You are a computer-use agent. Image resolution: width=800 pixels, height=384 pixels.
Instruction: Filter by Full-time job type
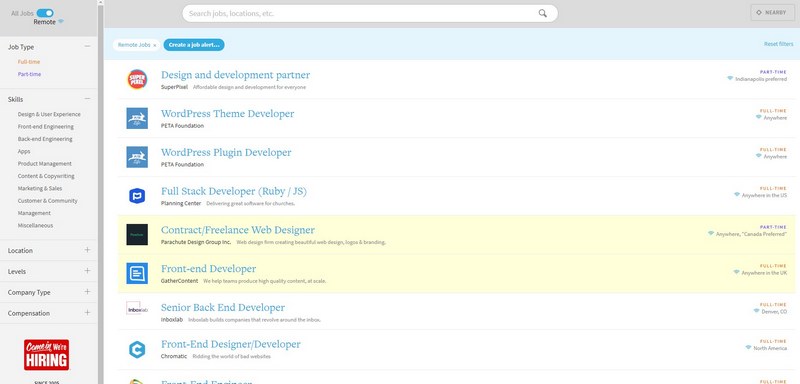click(29, 62)
